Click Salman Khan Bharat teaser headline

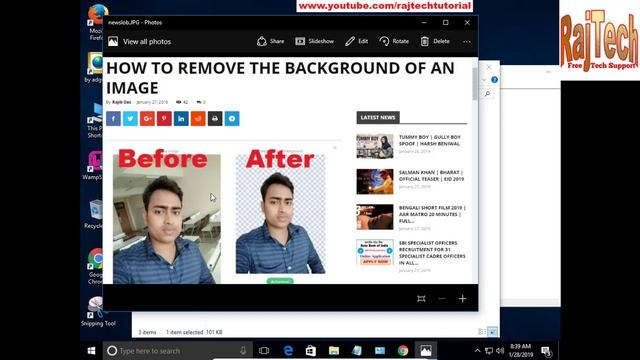click(x=431, y=176)
